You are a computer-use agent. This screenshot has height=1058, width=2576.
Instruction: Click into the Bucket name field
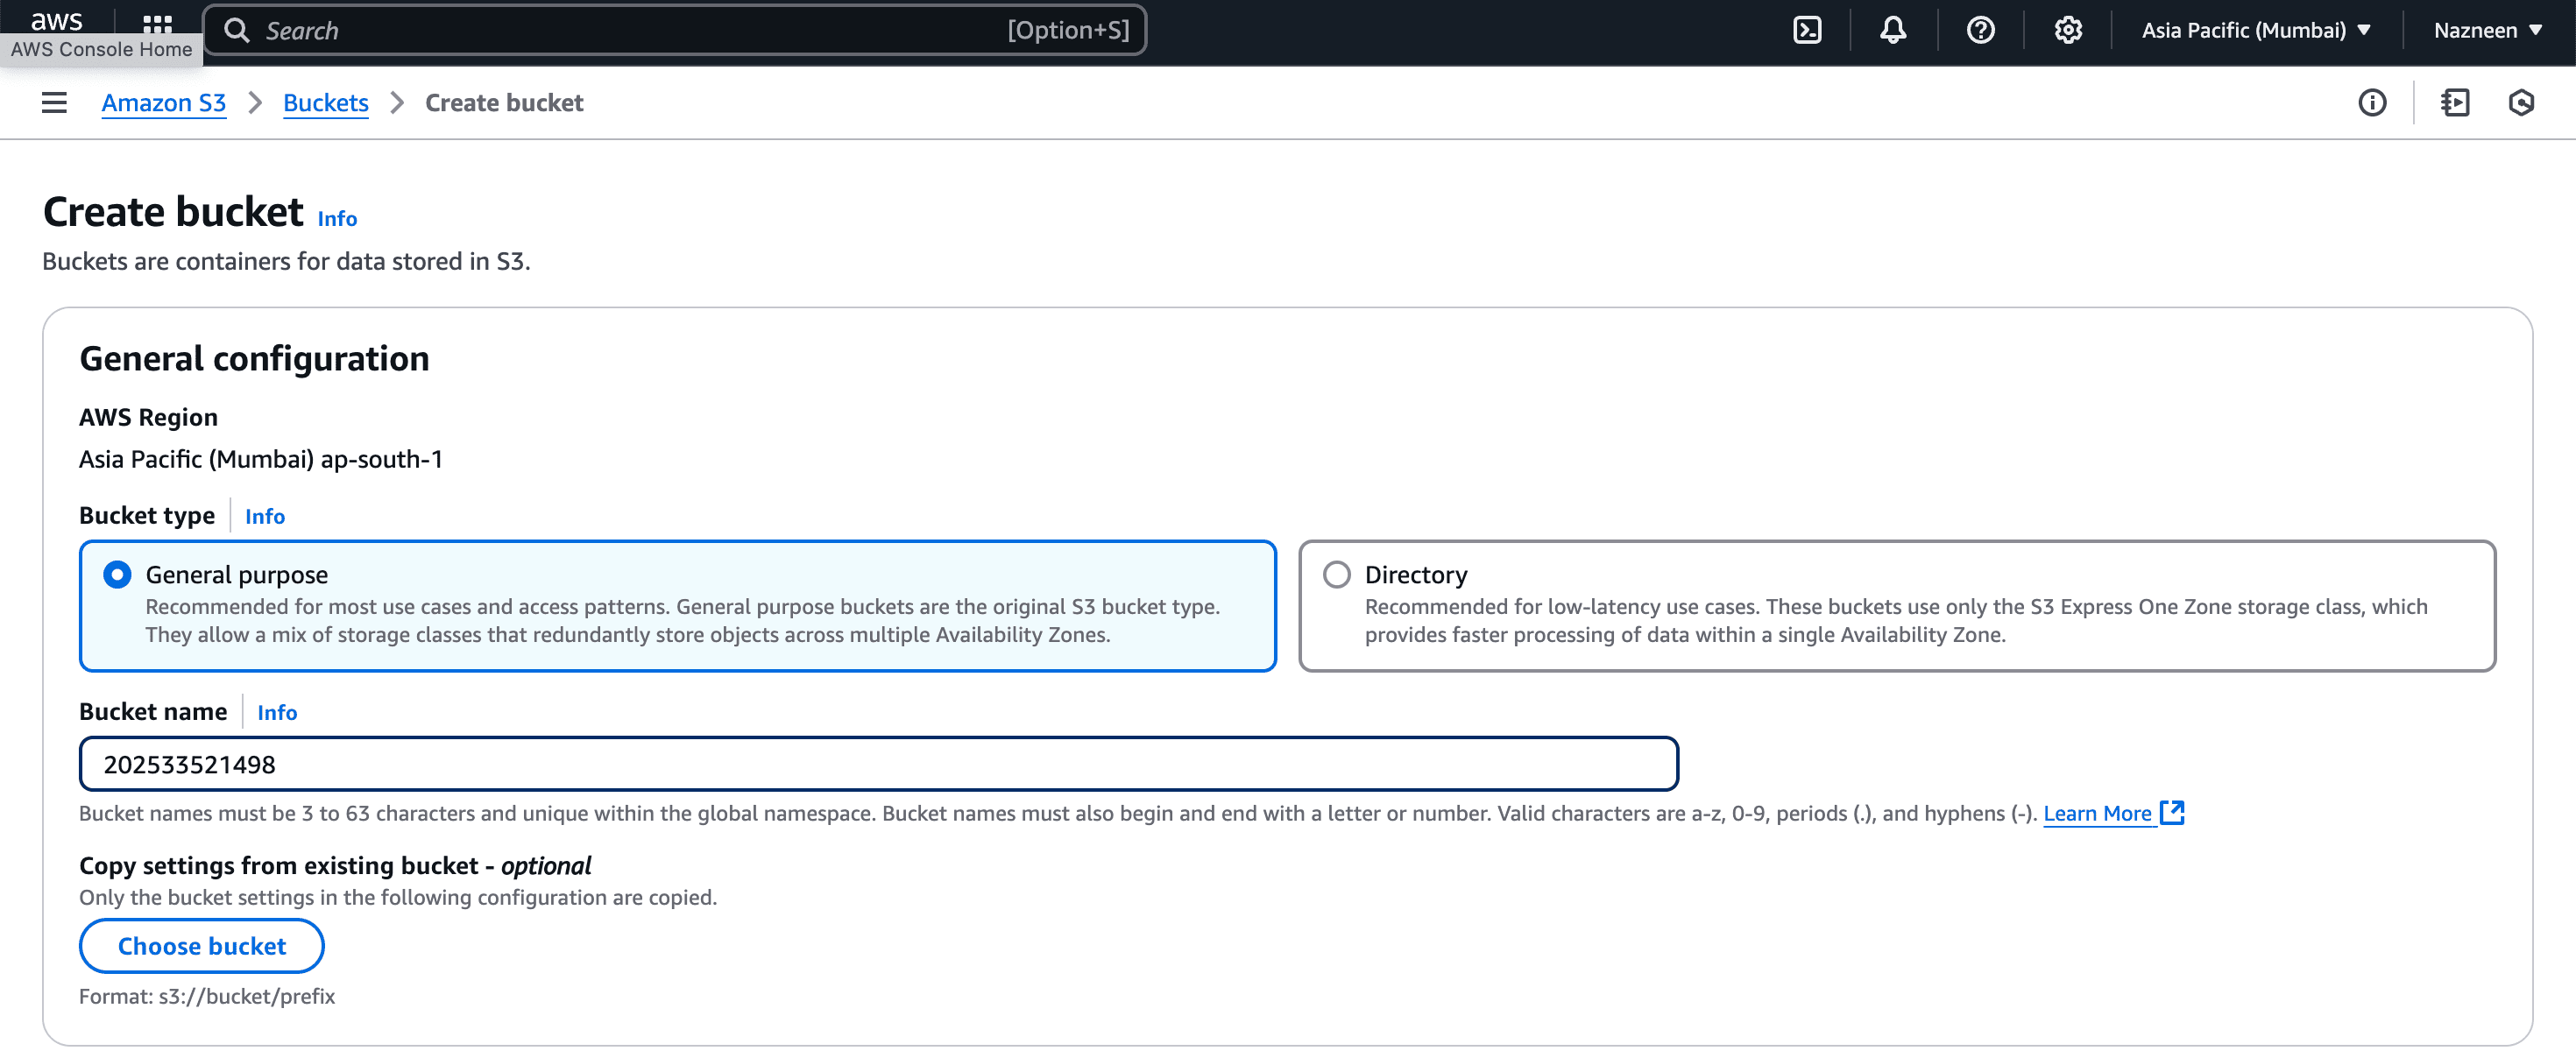point(878,764)
